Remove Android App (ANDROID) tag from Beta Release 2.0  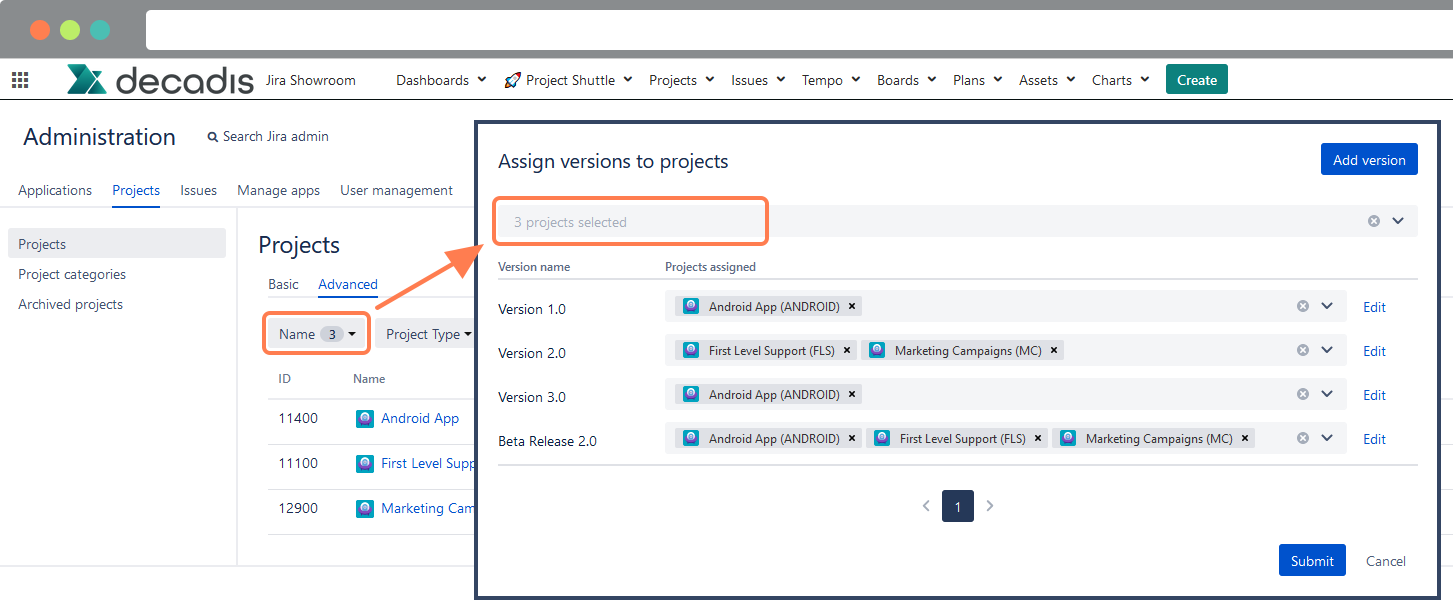[851, 438]
